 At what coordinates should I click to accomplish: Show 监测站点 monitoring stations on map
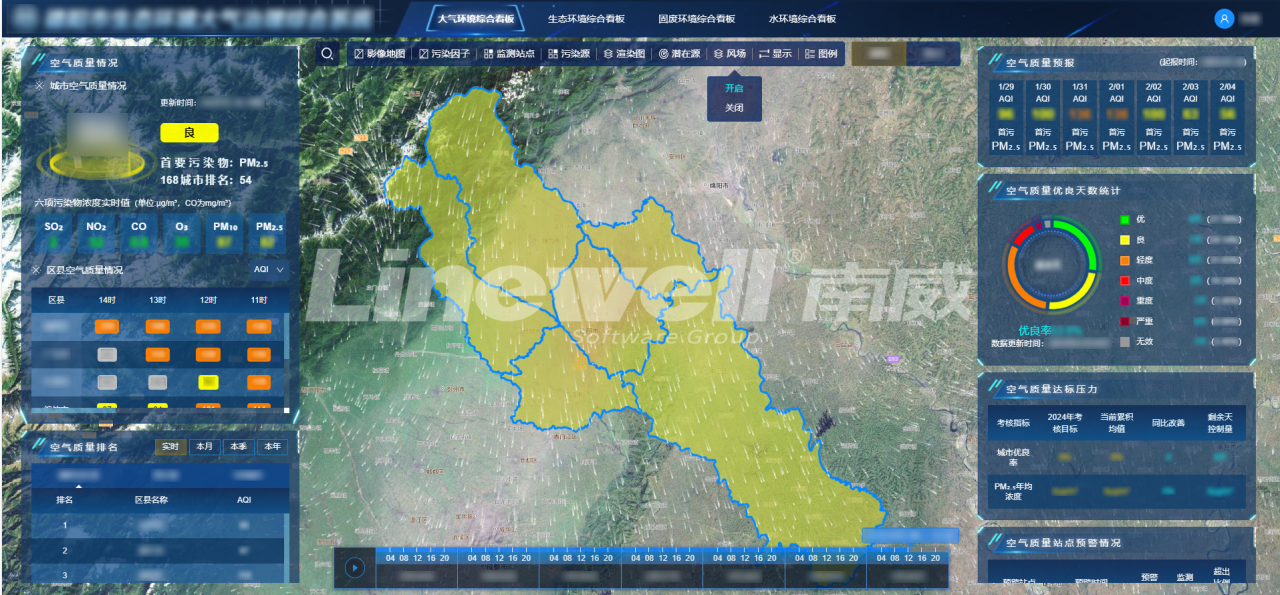[509, 54]
